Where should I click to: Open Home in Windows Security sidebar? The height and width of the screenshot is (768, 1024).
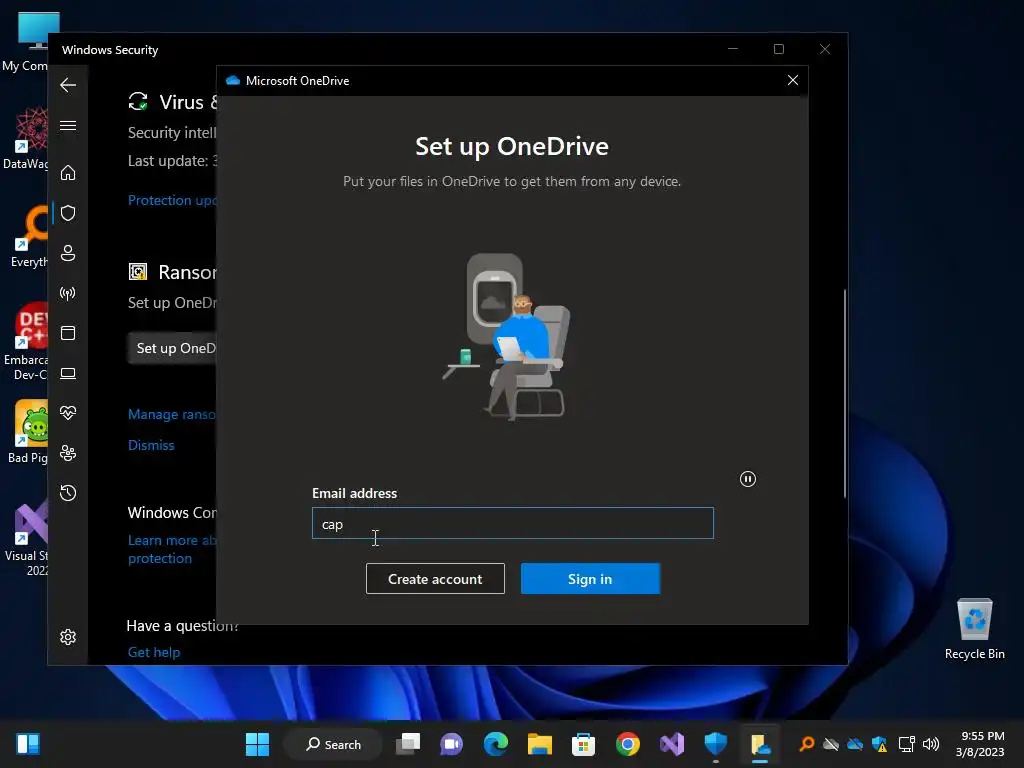click(68, 173)
